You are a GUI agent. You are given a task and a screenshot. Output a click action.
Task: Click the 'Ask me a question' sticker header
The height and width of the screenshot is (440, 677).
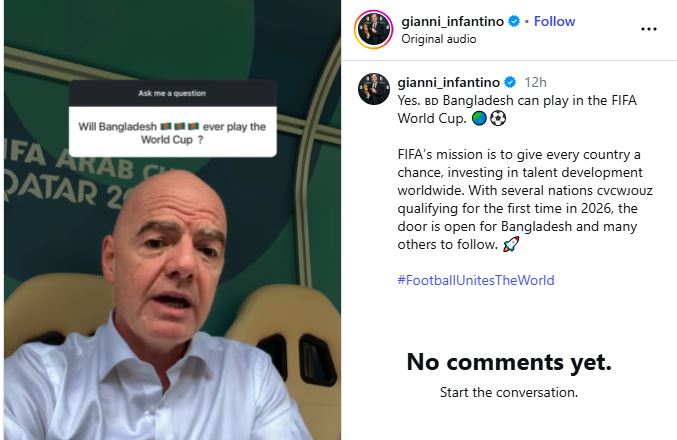click(173, 93)
